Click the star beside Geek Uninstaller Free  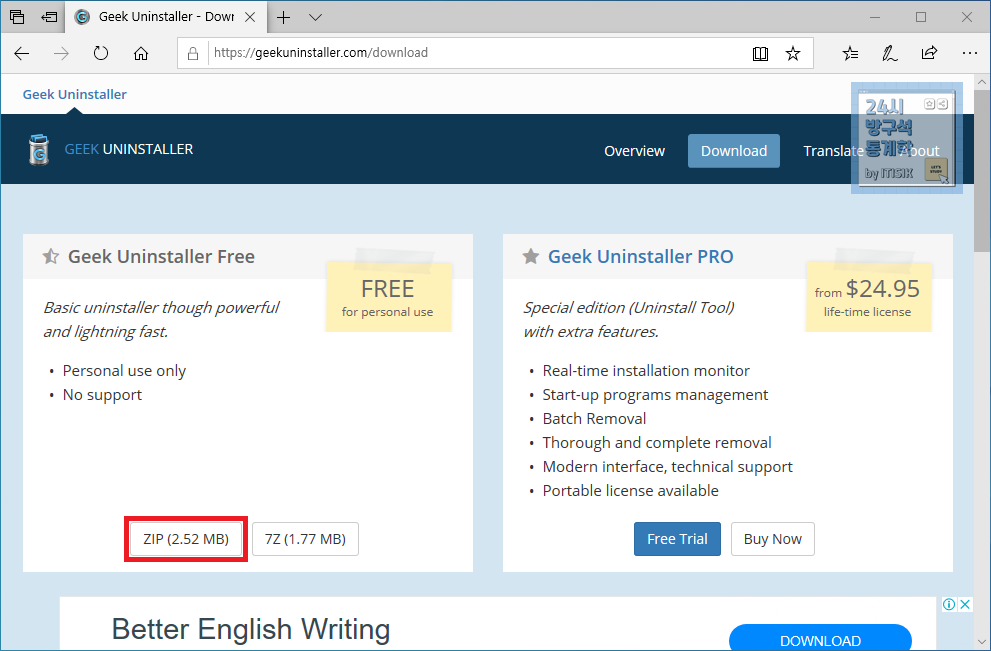pyautogui.click(x=51, y=256)
